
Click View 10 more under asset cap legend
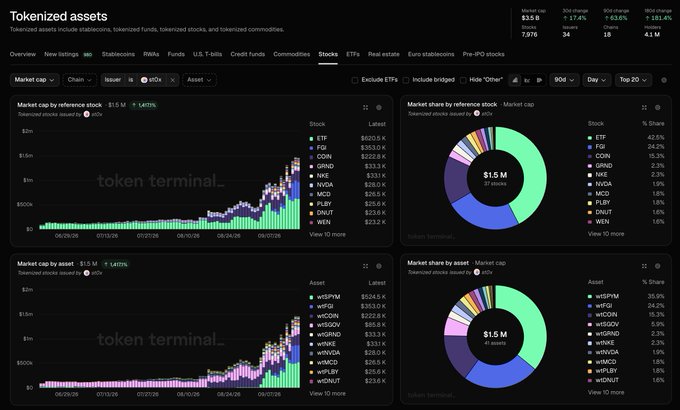coord(327,394)
